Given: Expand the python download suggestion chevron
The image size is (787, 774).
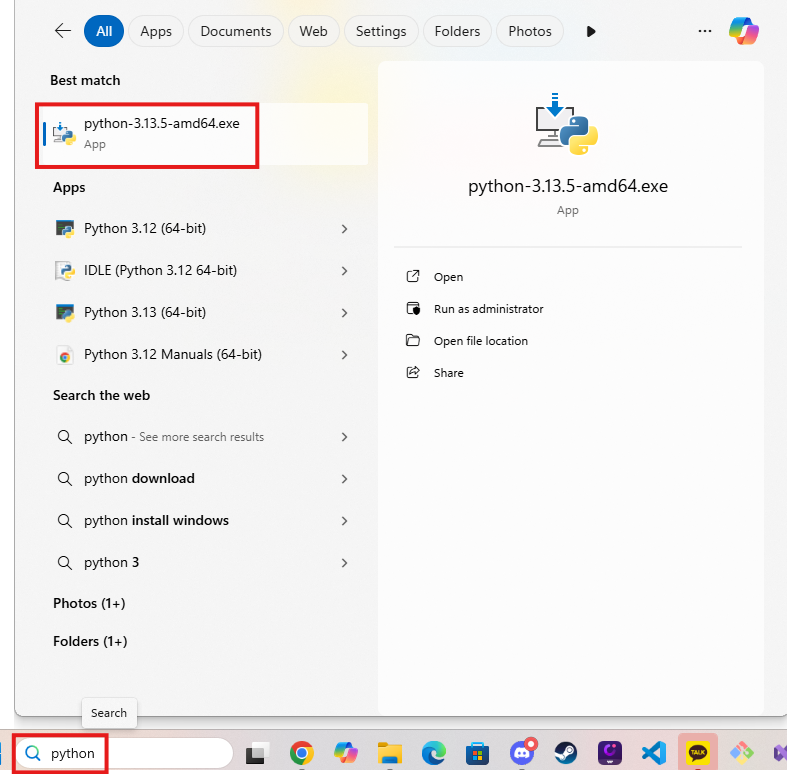Looking at the screenshot, I should pyautogui.click(x=344, y=479).
